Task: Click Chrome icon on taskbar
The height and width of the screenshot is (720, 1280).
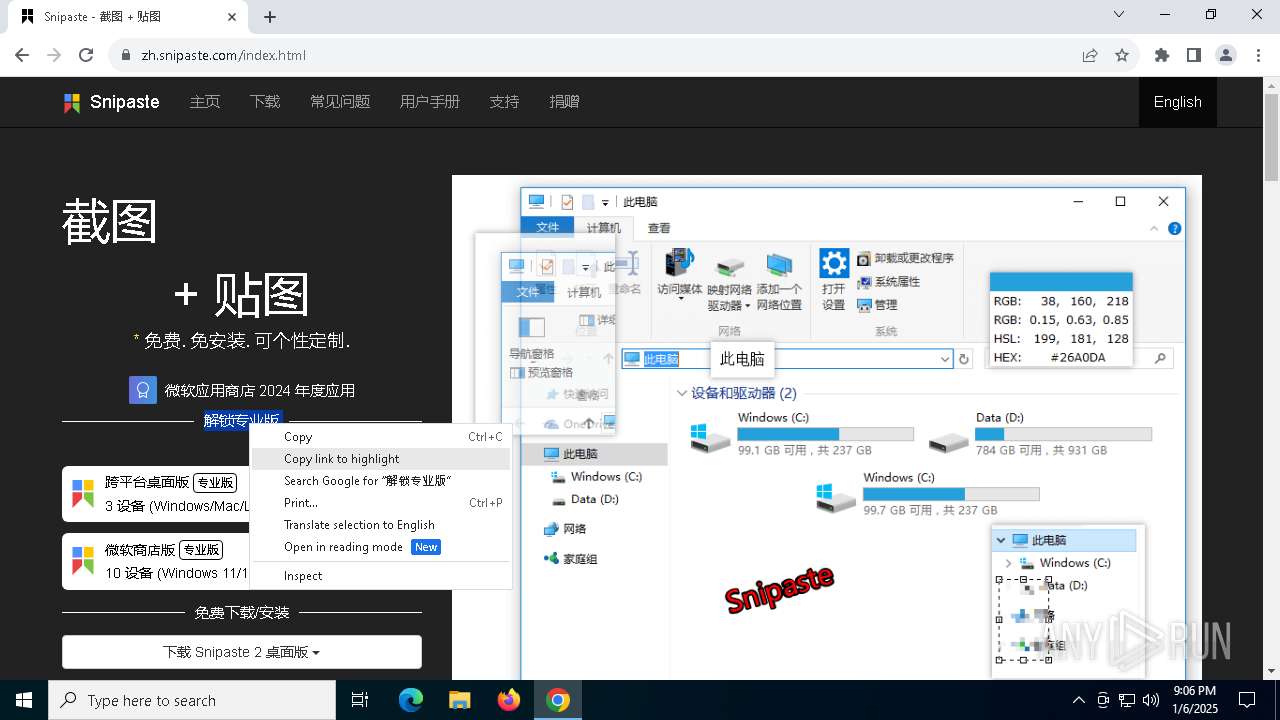Action: pyautogui.click(x=558, y=700)
